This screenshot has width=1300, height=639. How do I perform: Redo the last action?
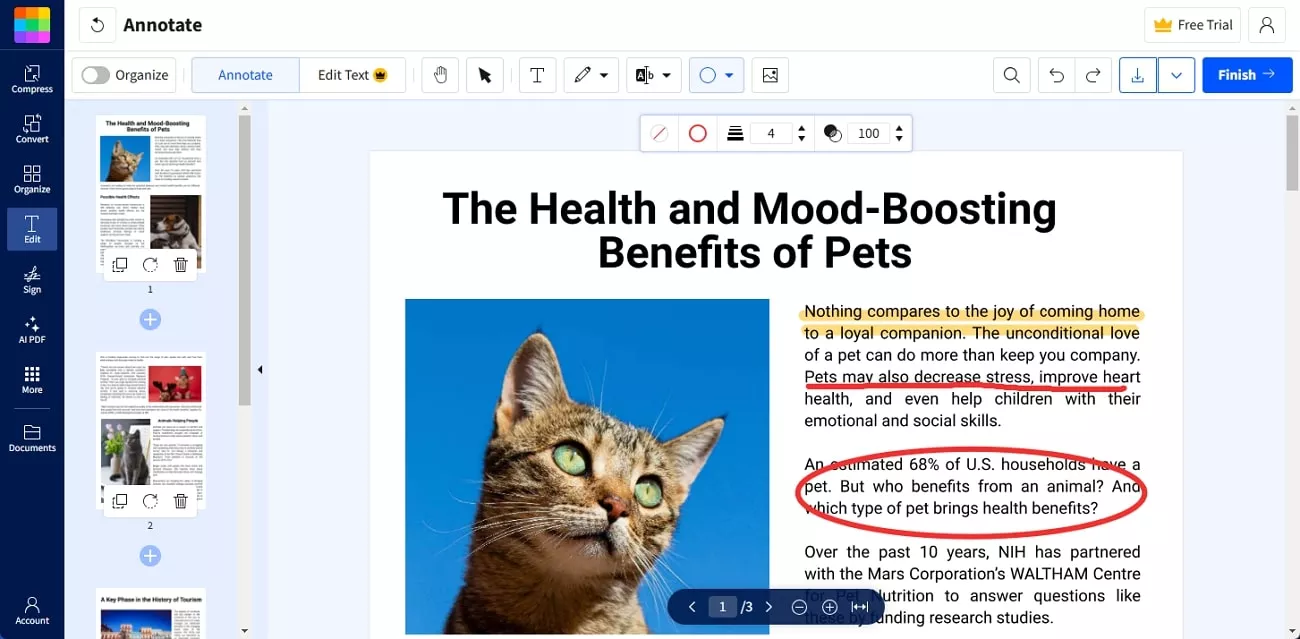tap(1093, 75)
